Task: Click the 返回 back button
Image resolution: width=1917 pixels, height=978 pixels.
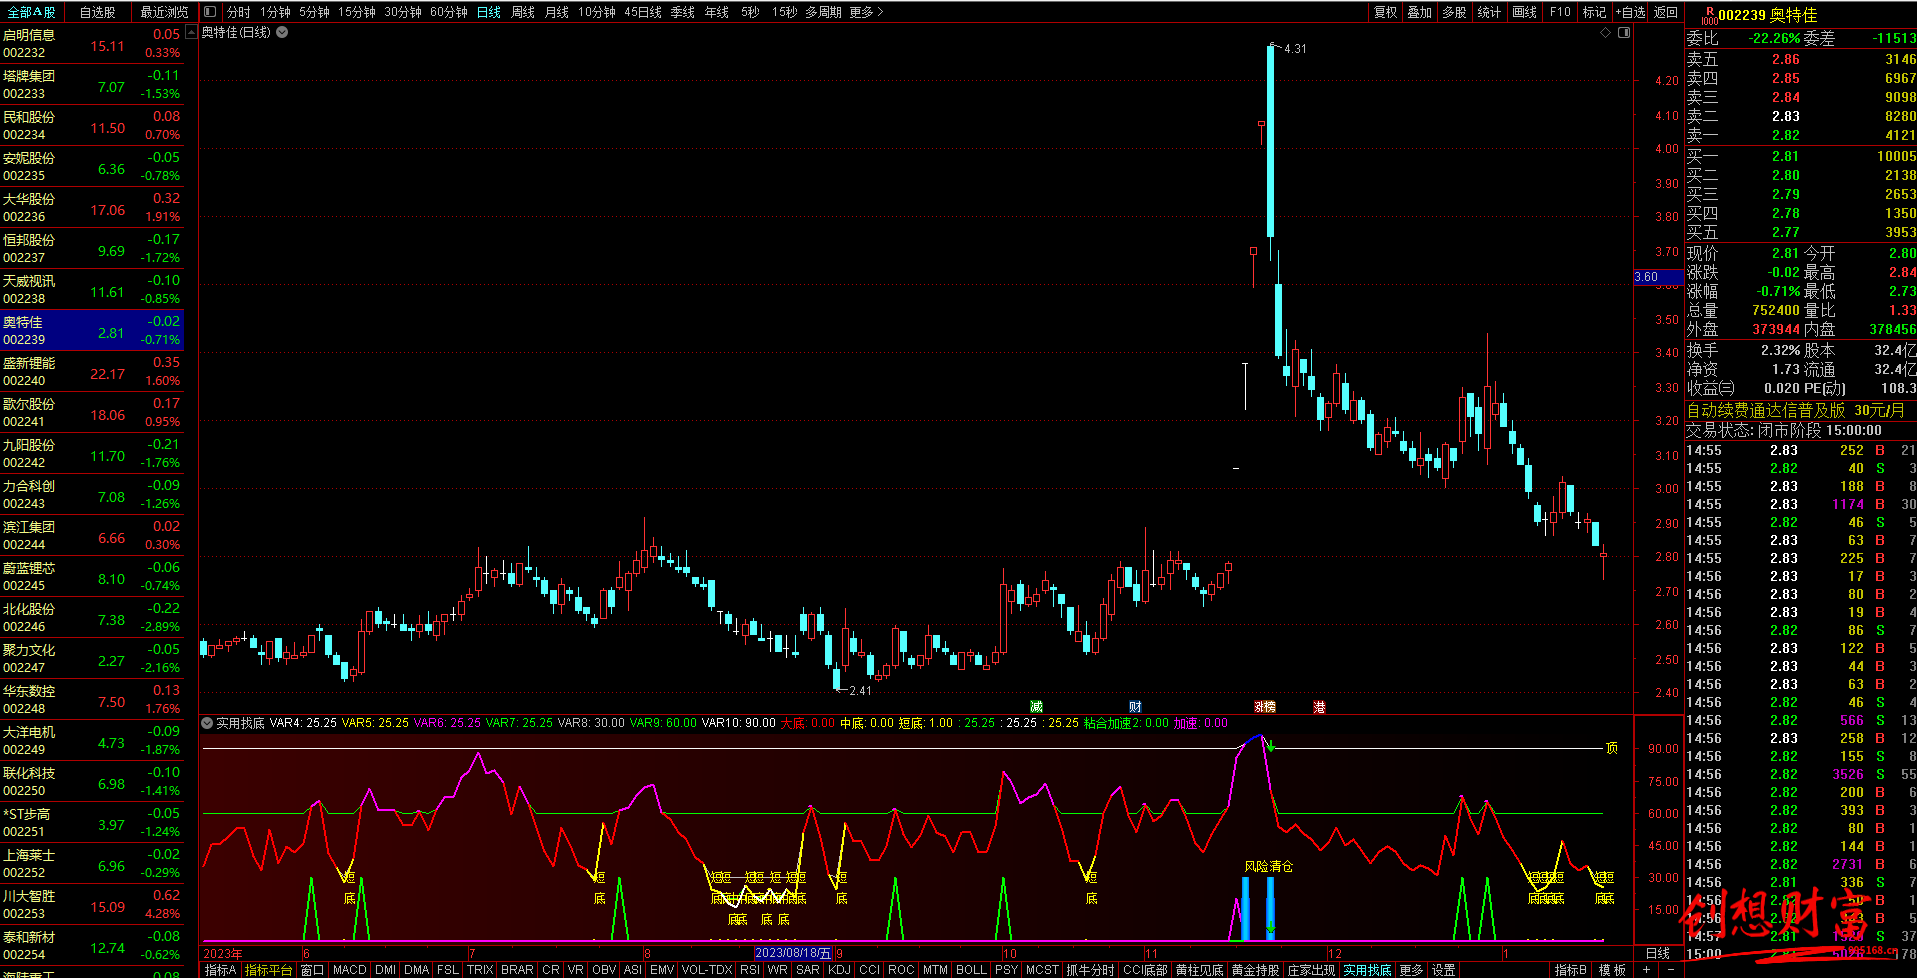Action: pyautogui.click(x=1666, y=12)
